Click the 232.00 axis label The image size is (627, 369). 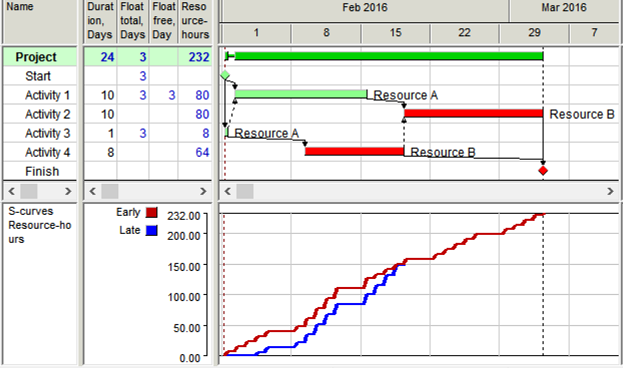(184, 216)
